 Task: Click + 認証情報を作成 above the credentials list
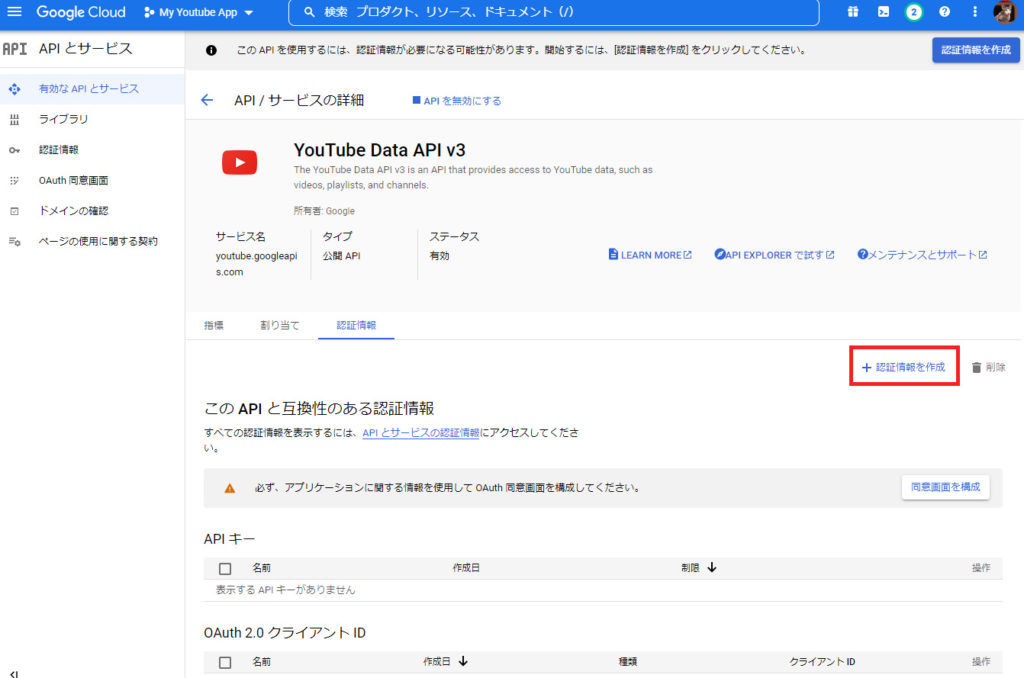[x=904, y=367]
